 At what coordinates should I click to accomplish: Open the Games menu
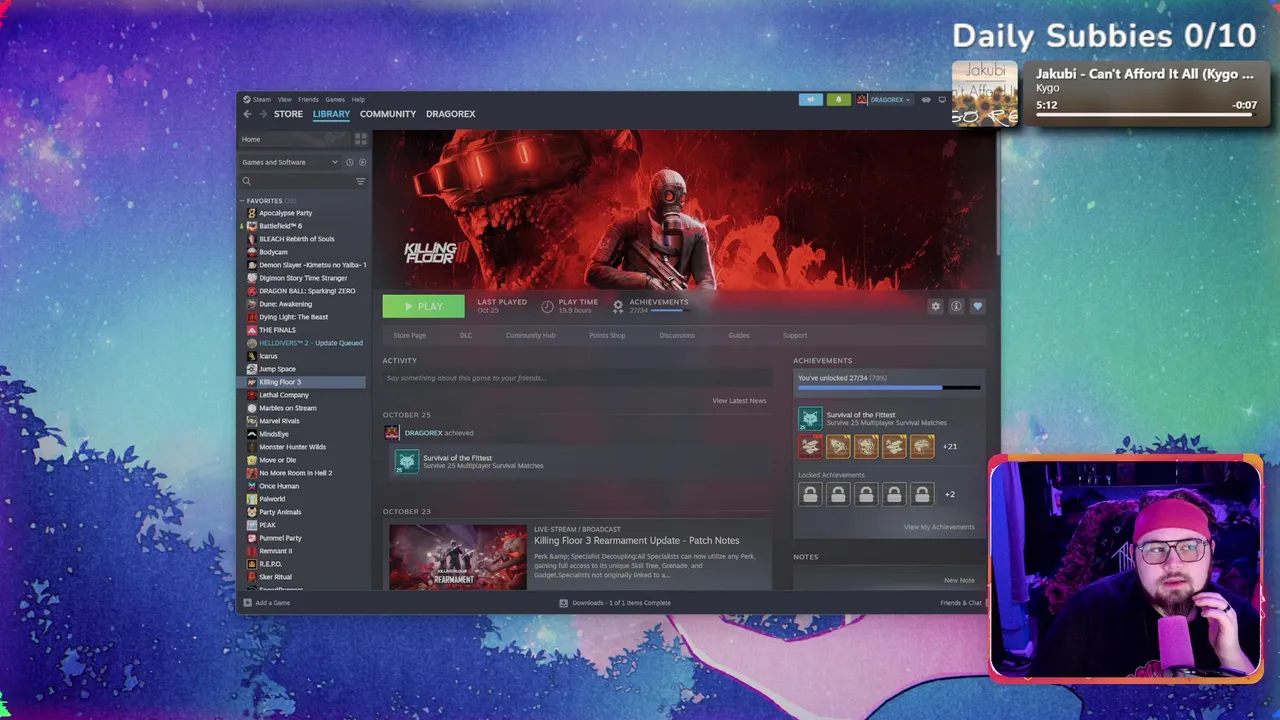(335, 99)
